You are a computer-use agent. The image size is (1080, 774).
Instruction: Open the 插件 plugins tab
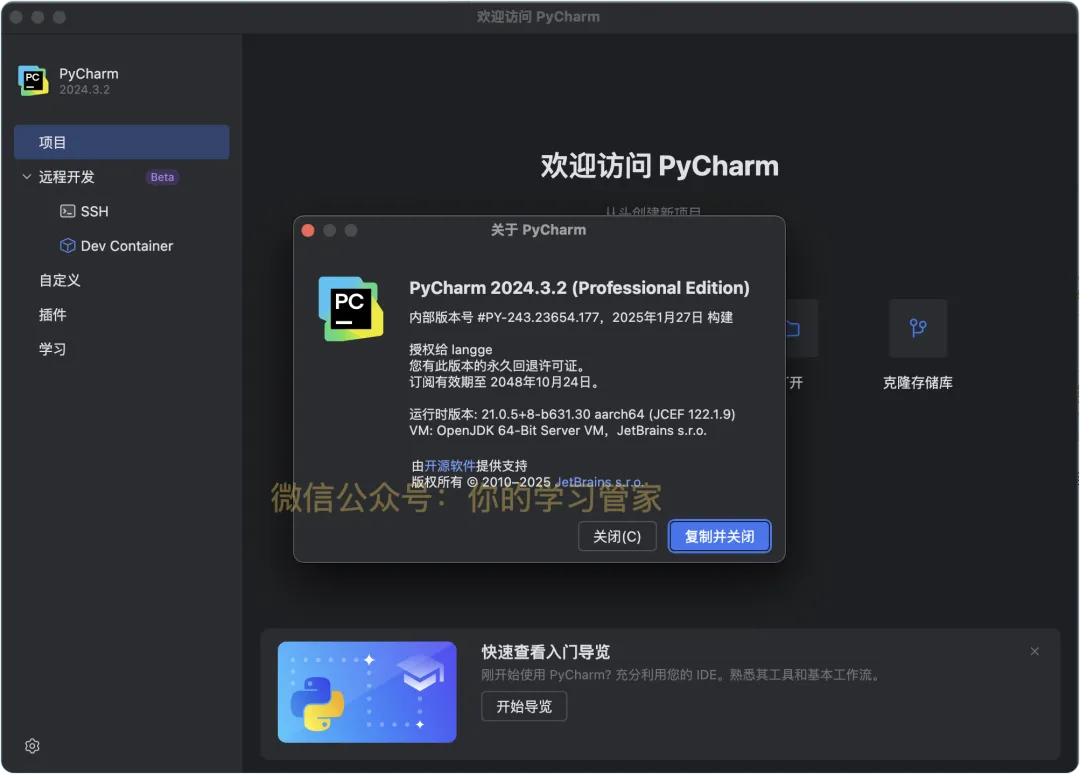tap(52, 315)
